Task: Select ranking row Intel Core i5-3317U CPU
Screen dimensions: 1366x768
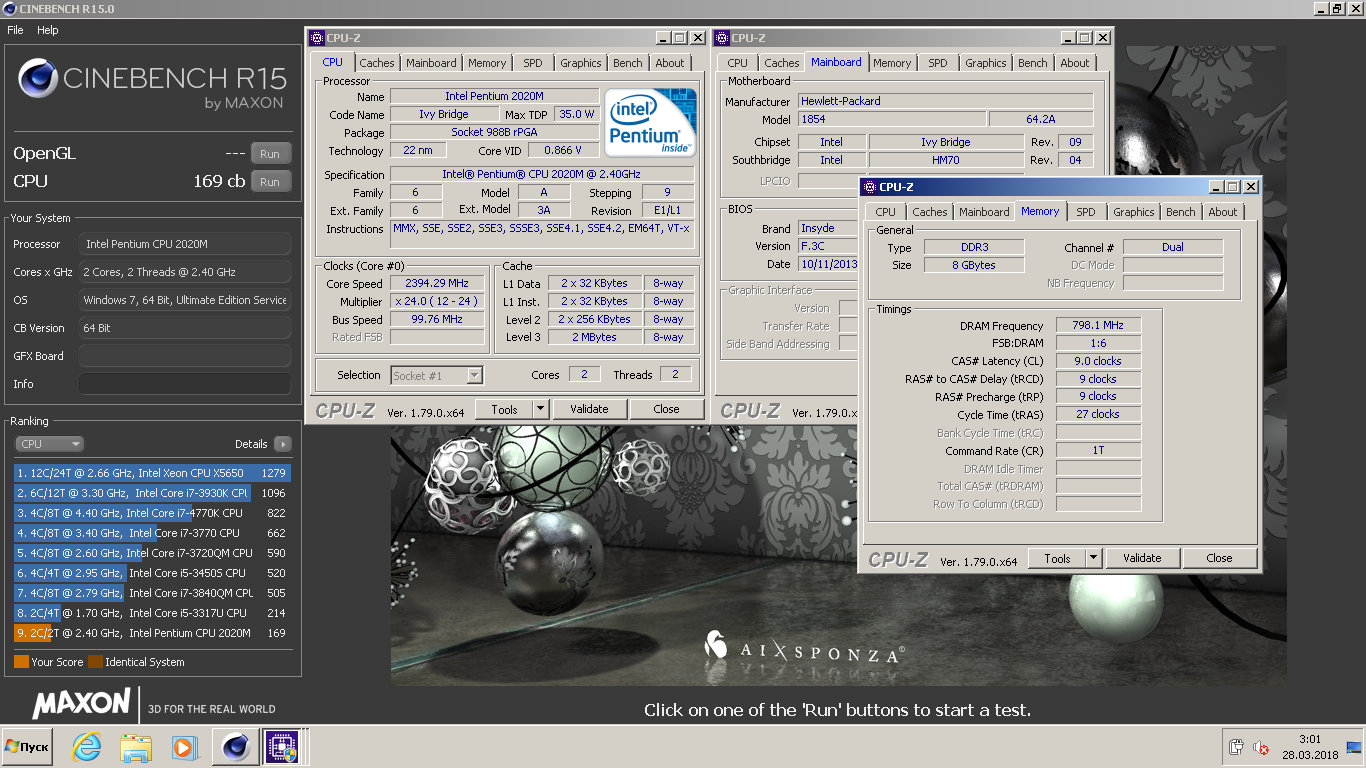Action: click(x=152, y=613)
